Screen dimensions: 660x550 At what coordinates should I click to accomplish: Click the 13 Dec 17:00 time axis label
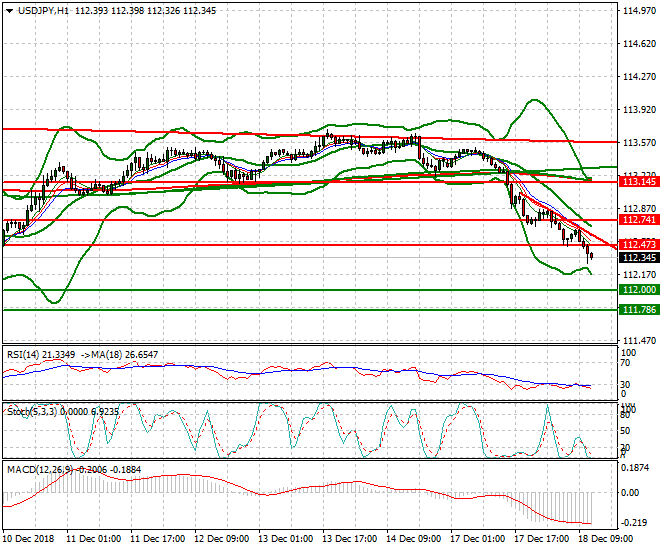[x=350, y=539]
